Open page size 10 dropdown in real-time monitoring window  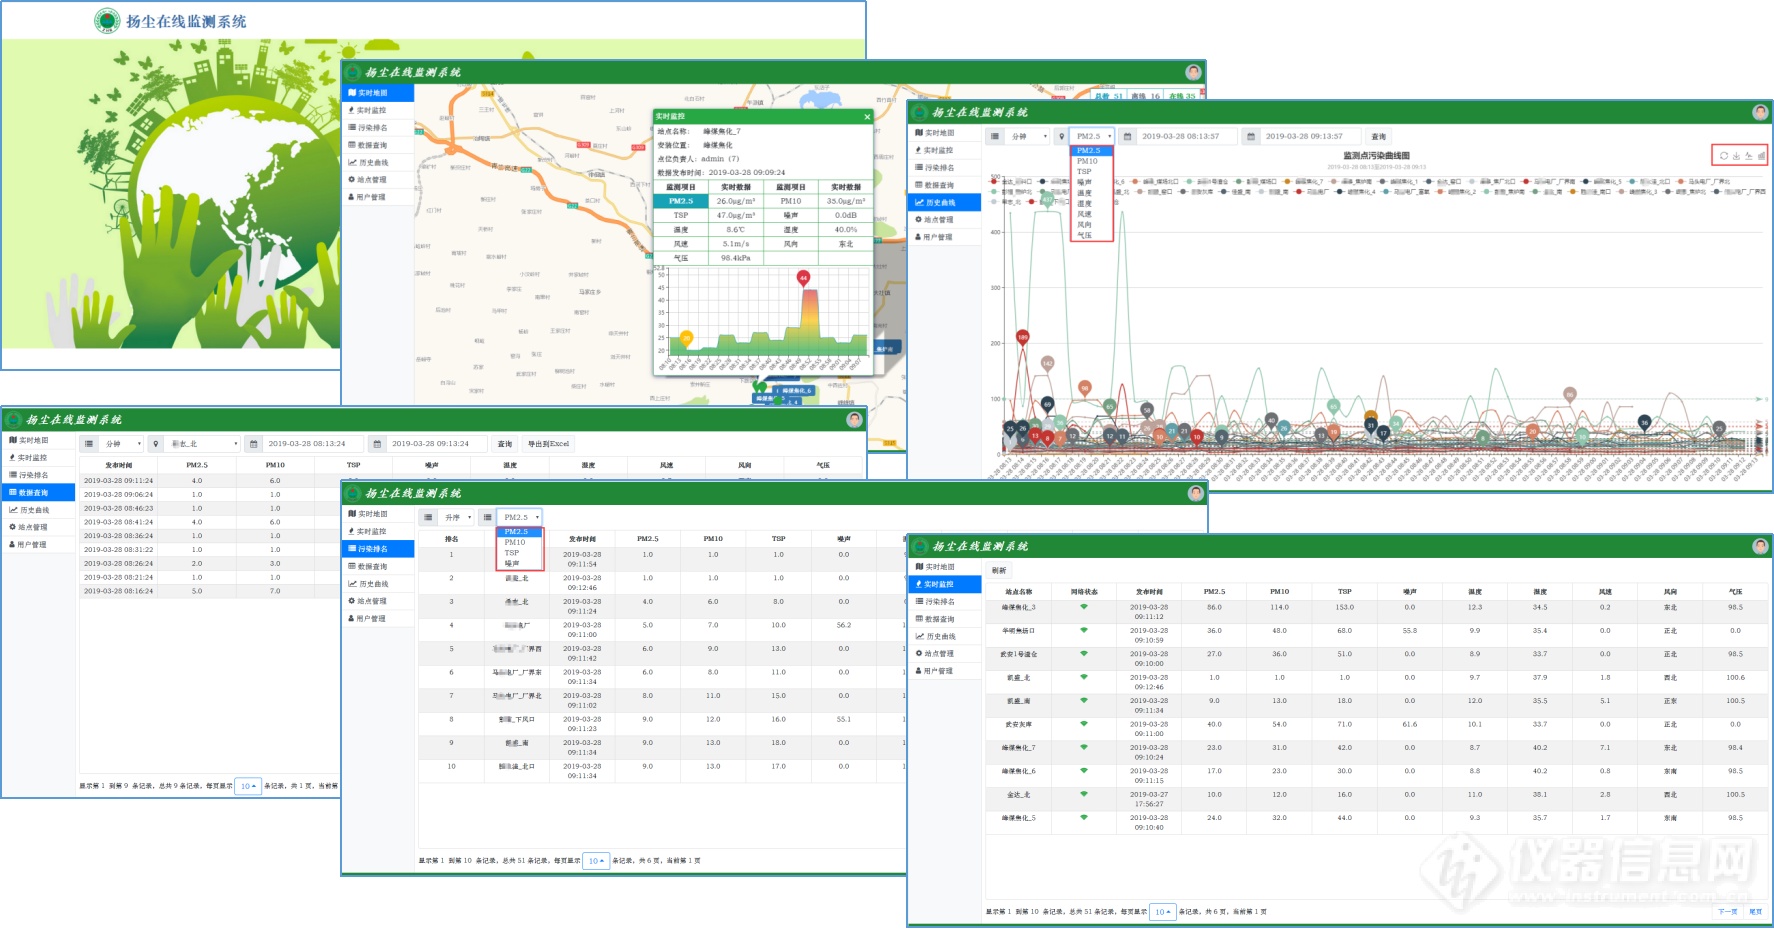click(1163, 911)
